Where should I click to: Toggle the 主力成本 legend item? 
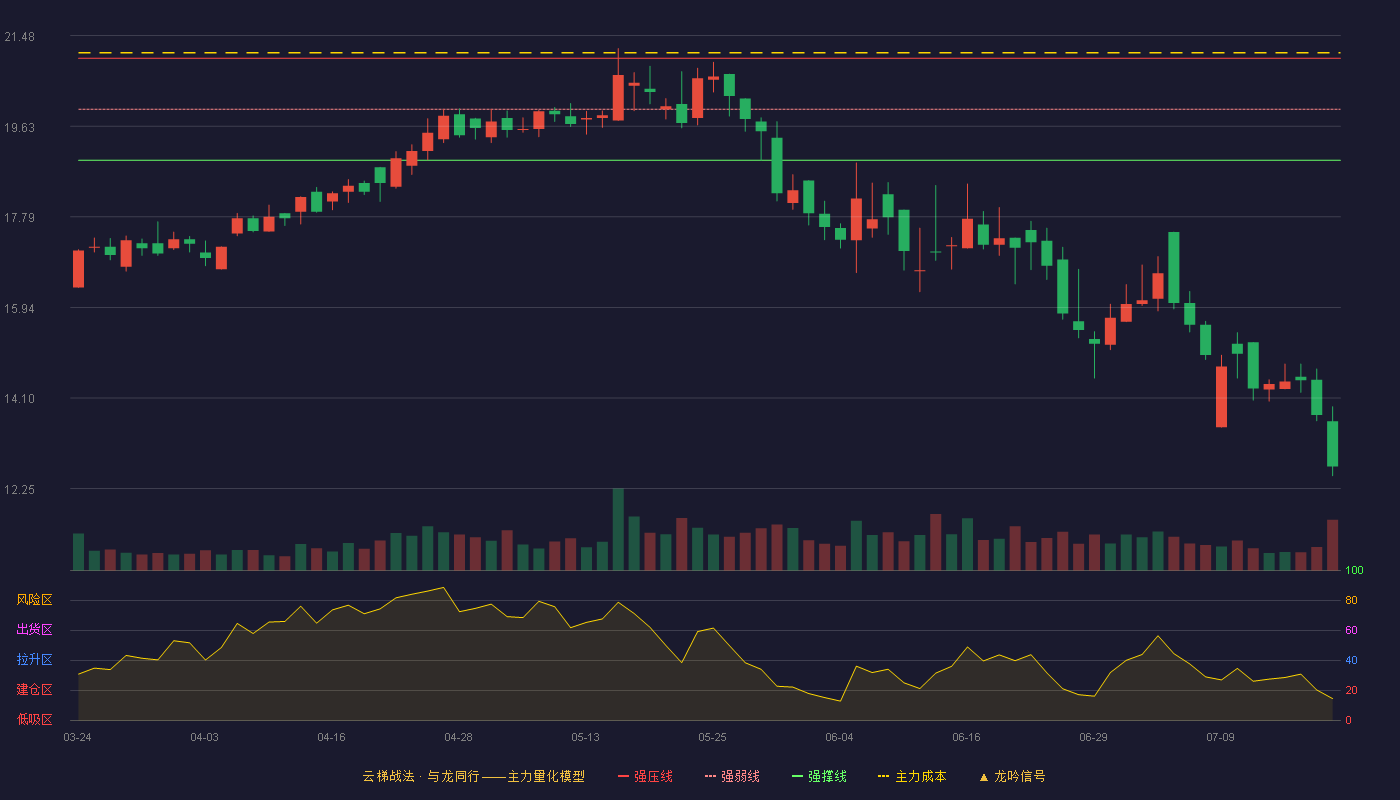point(912,776)
